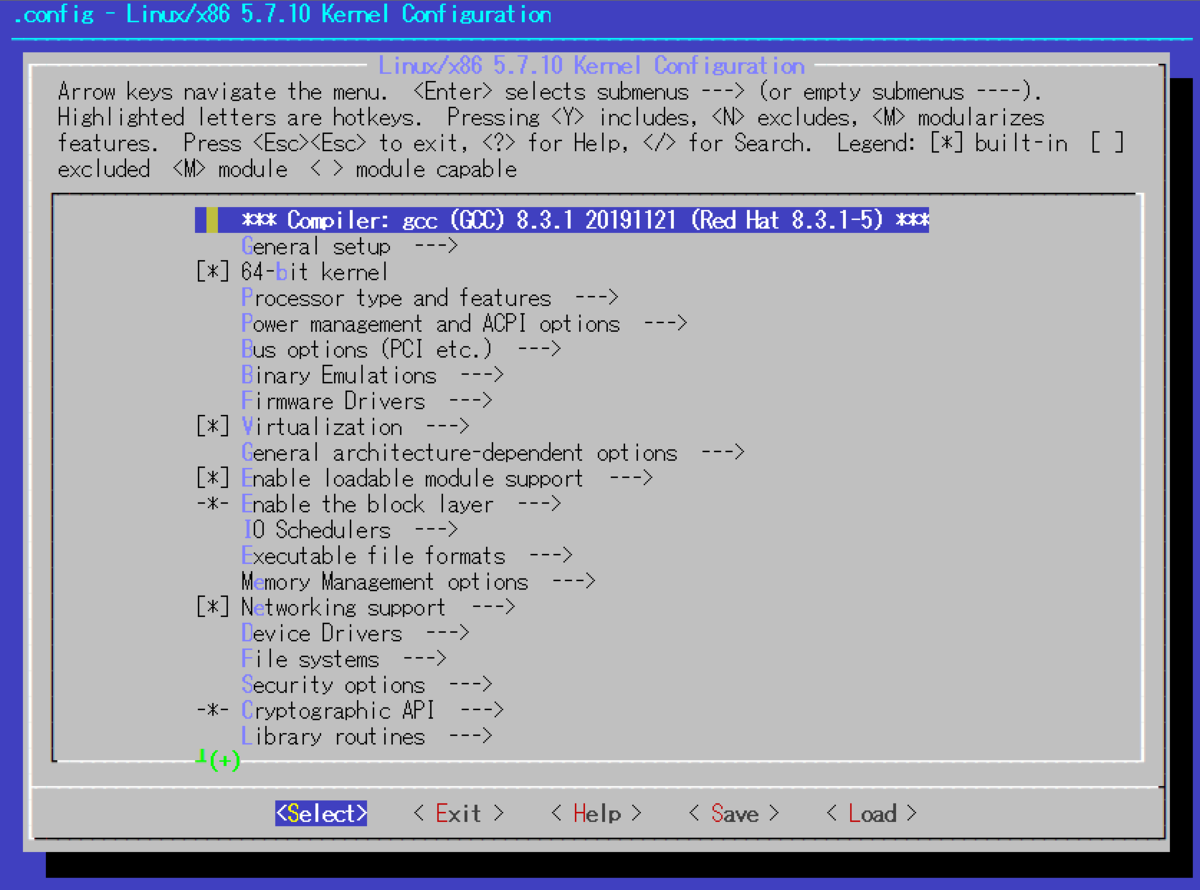Expand Enable loadable module support arrow
Viewport: 1200px width, 890px height.
(631, 479)
